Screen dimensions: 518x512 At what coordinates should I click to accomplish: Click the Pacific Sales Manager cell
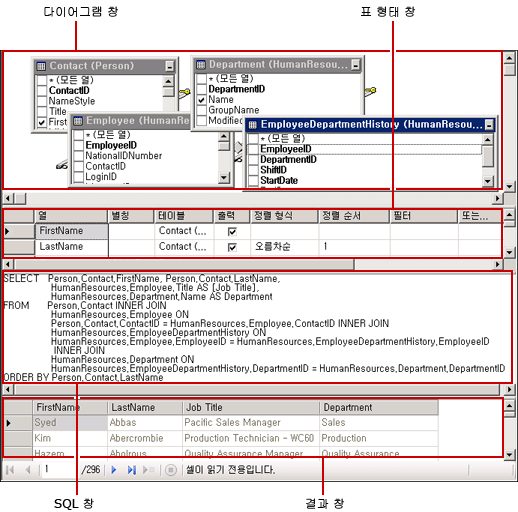tap(251, 423)
